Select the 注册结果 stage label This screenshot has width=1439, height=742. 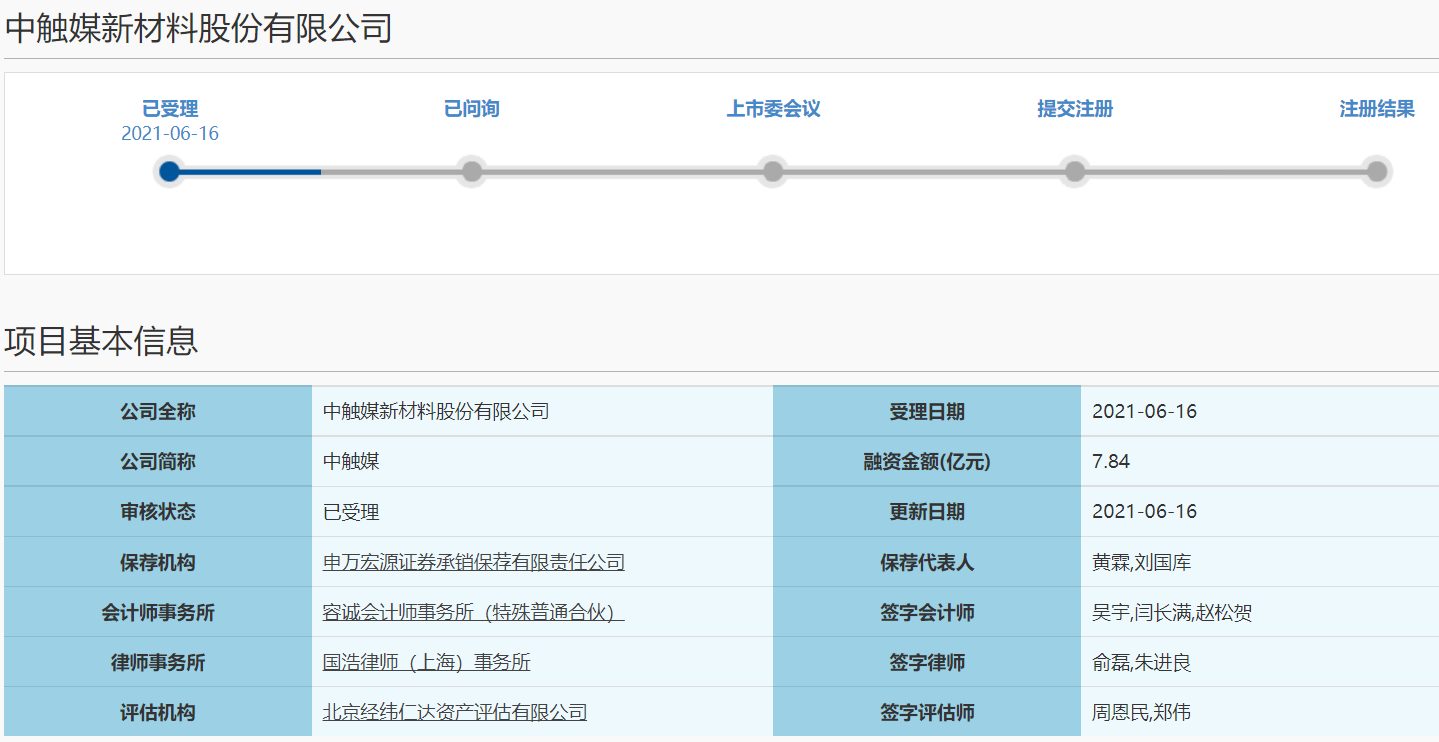(1376, 109)
